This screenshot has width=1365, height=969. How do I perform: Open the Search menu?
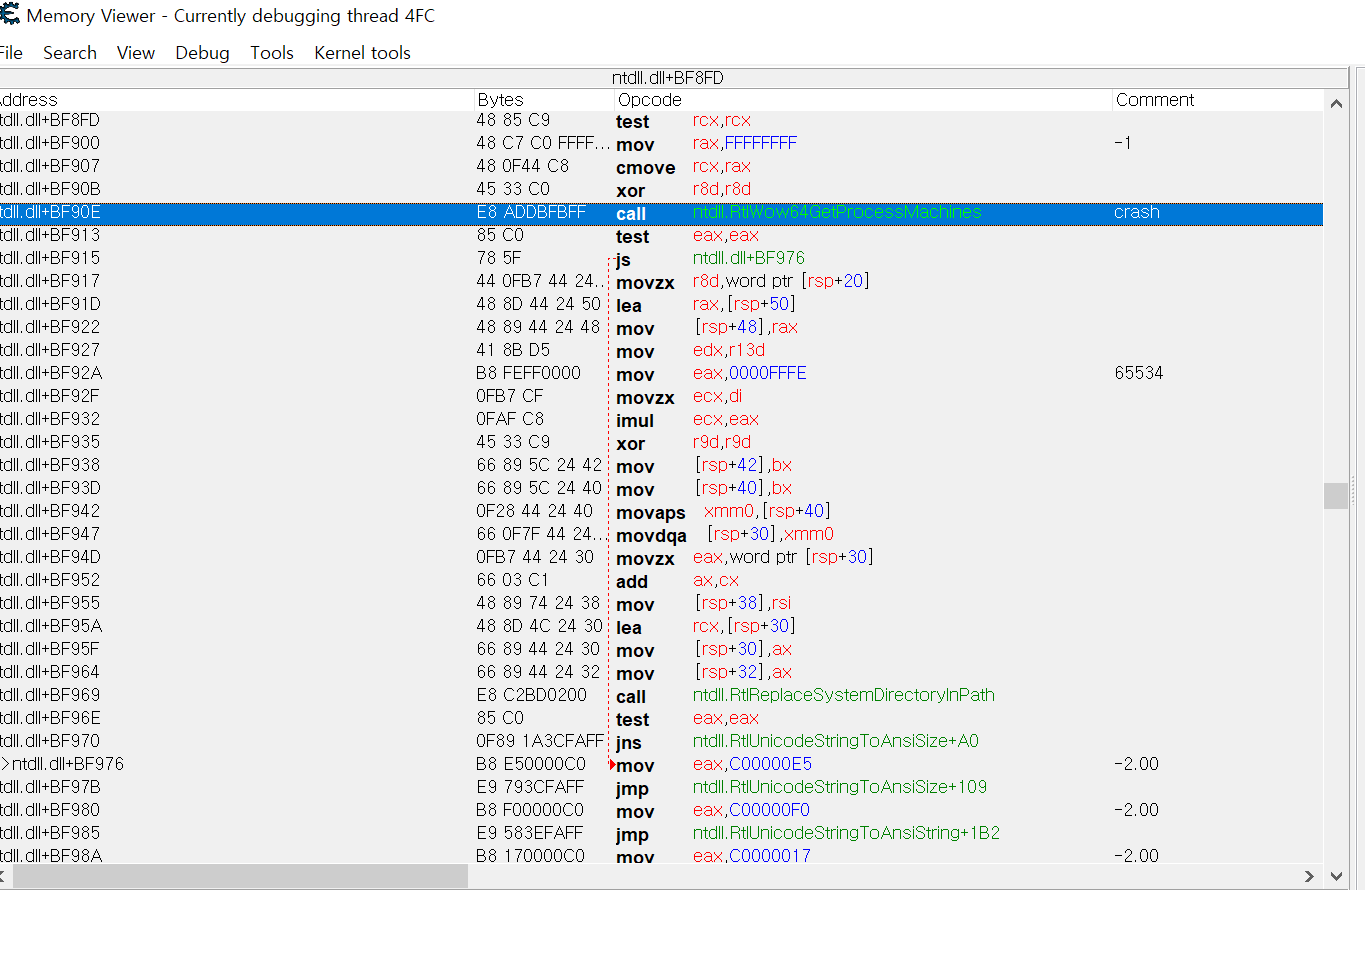click(70, 52)
